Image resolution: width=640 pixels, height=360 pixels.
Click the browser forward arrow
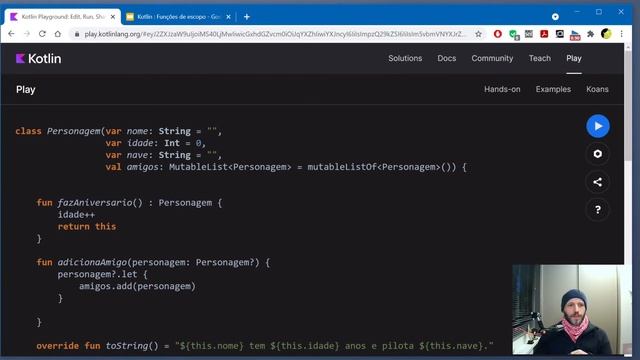27,34
